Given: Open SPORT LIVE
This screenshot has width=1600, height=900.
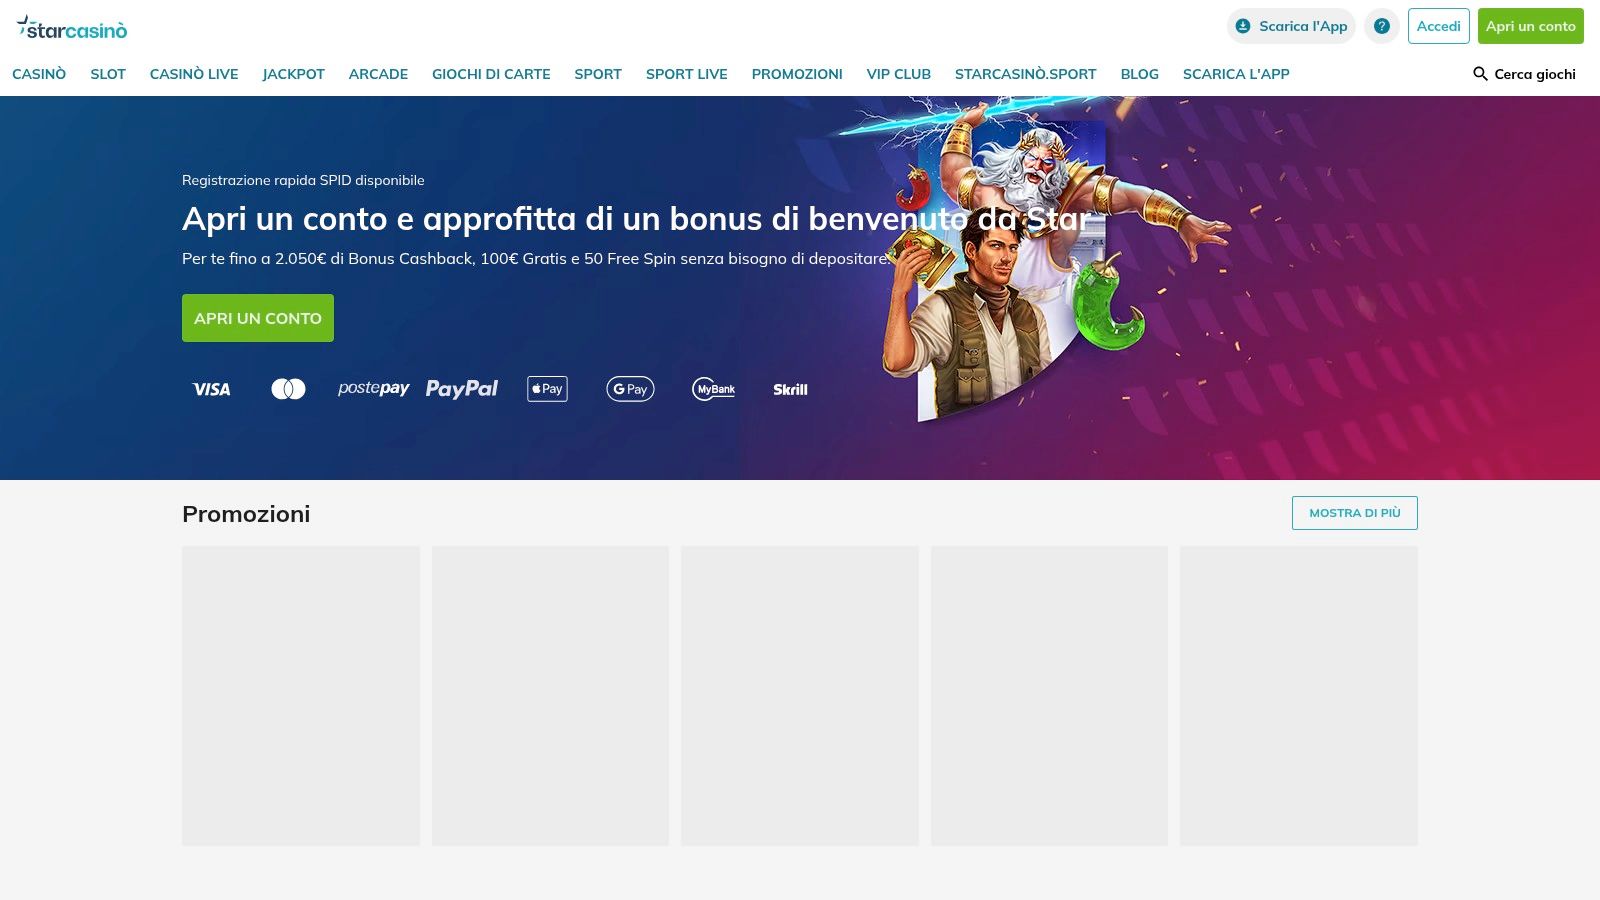Looking at the screenshot, I should (687, 74).
